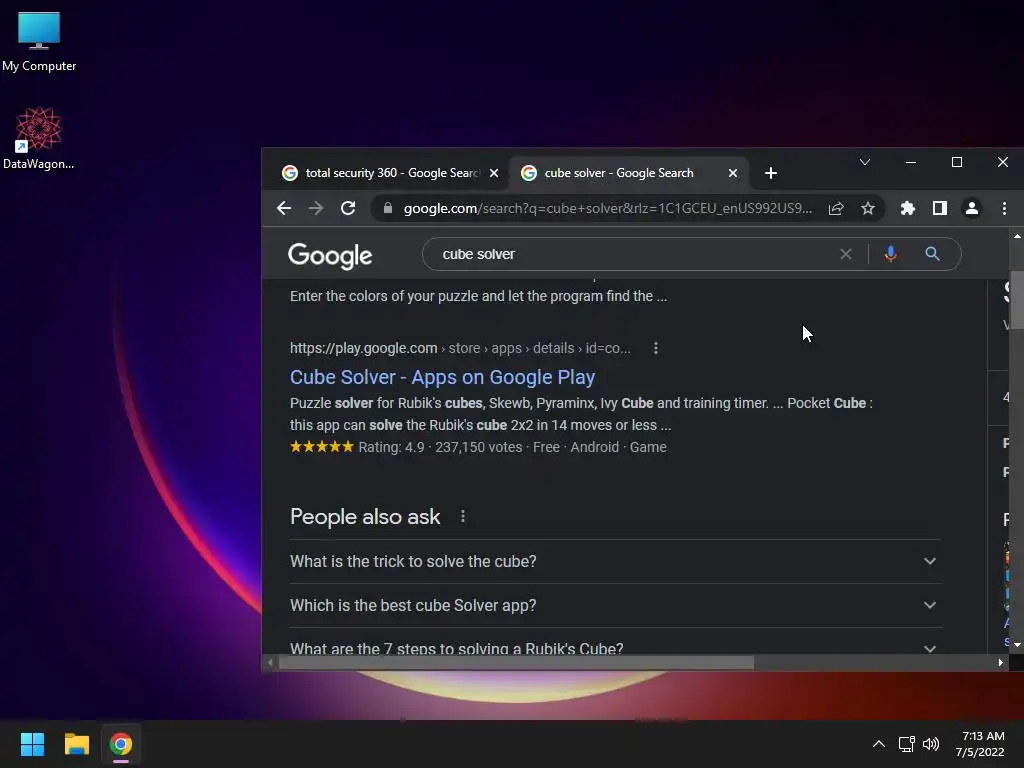Clear the search box with X

[x=846, y=254]
